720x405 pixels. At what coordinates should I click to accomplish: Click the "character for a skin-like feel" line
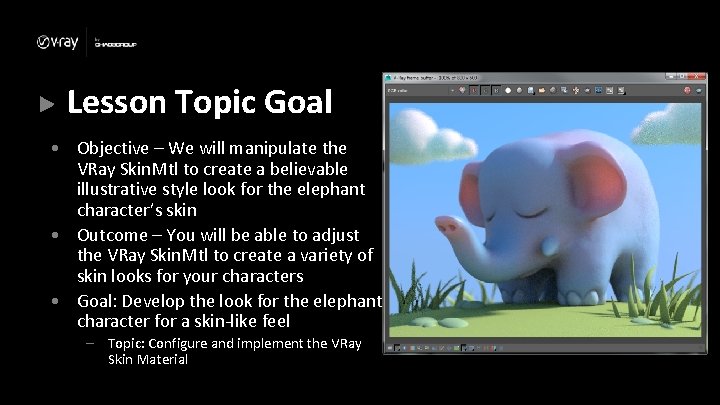[x=183, y=321]
